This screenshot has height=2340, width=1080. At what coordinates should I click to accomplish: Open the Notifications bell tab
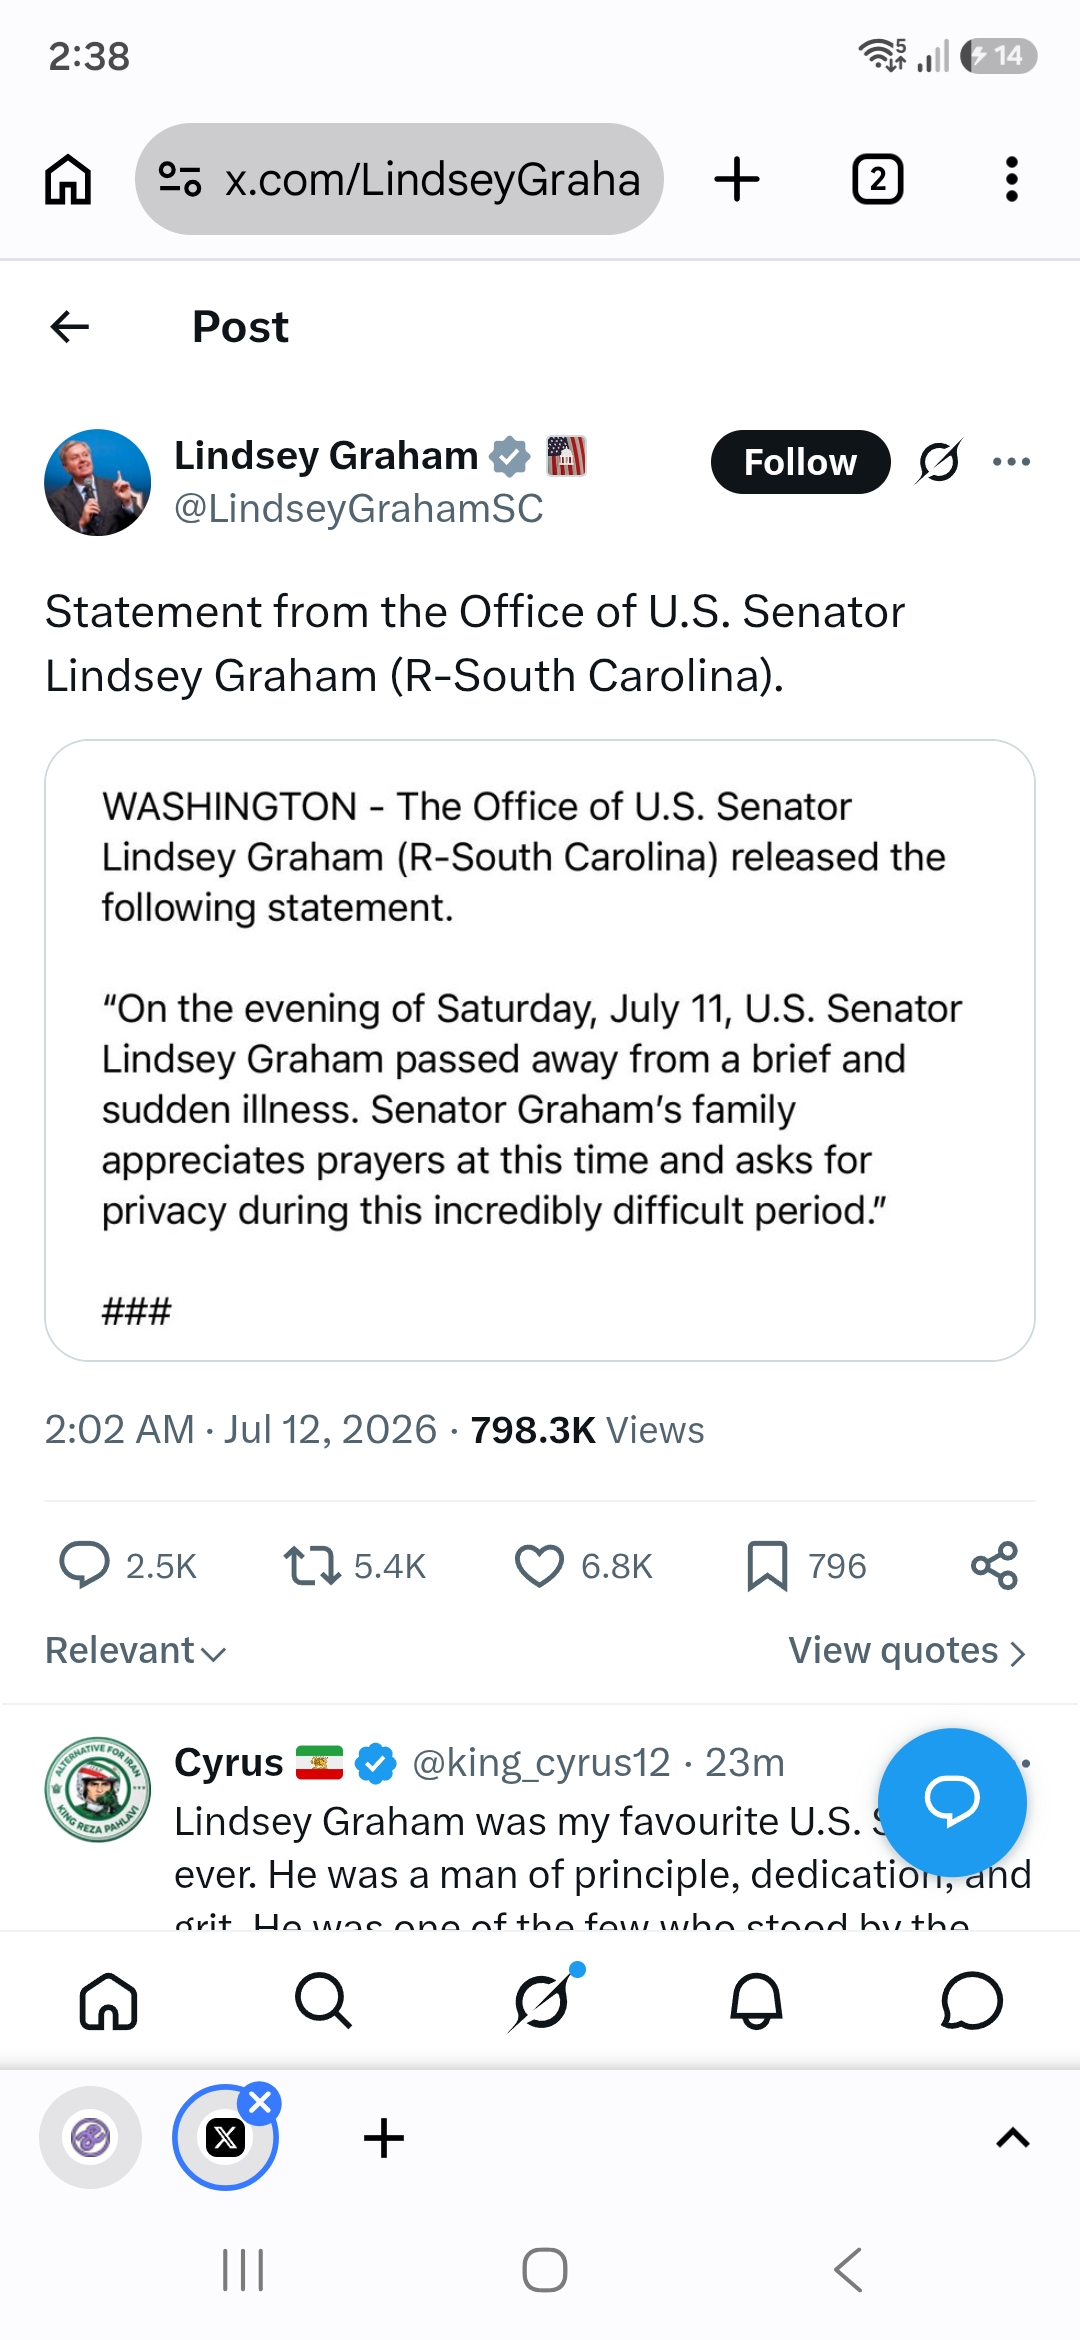(756, 2000)
